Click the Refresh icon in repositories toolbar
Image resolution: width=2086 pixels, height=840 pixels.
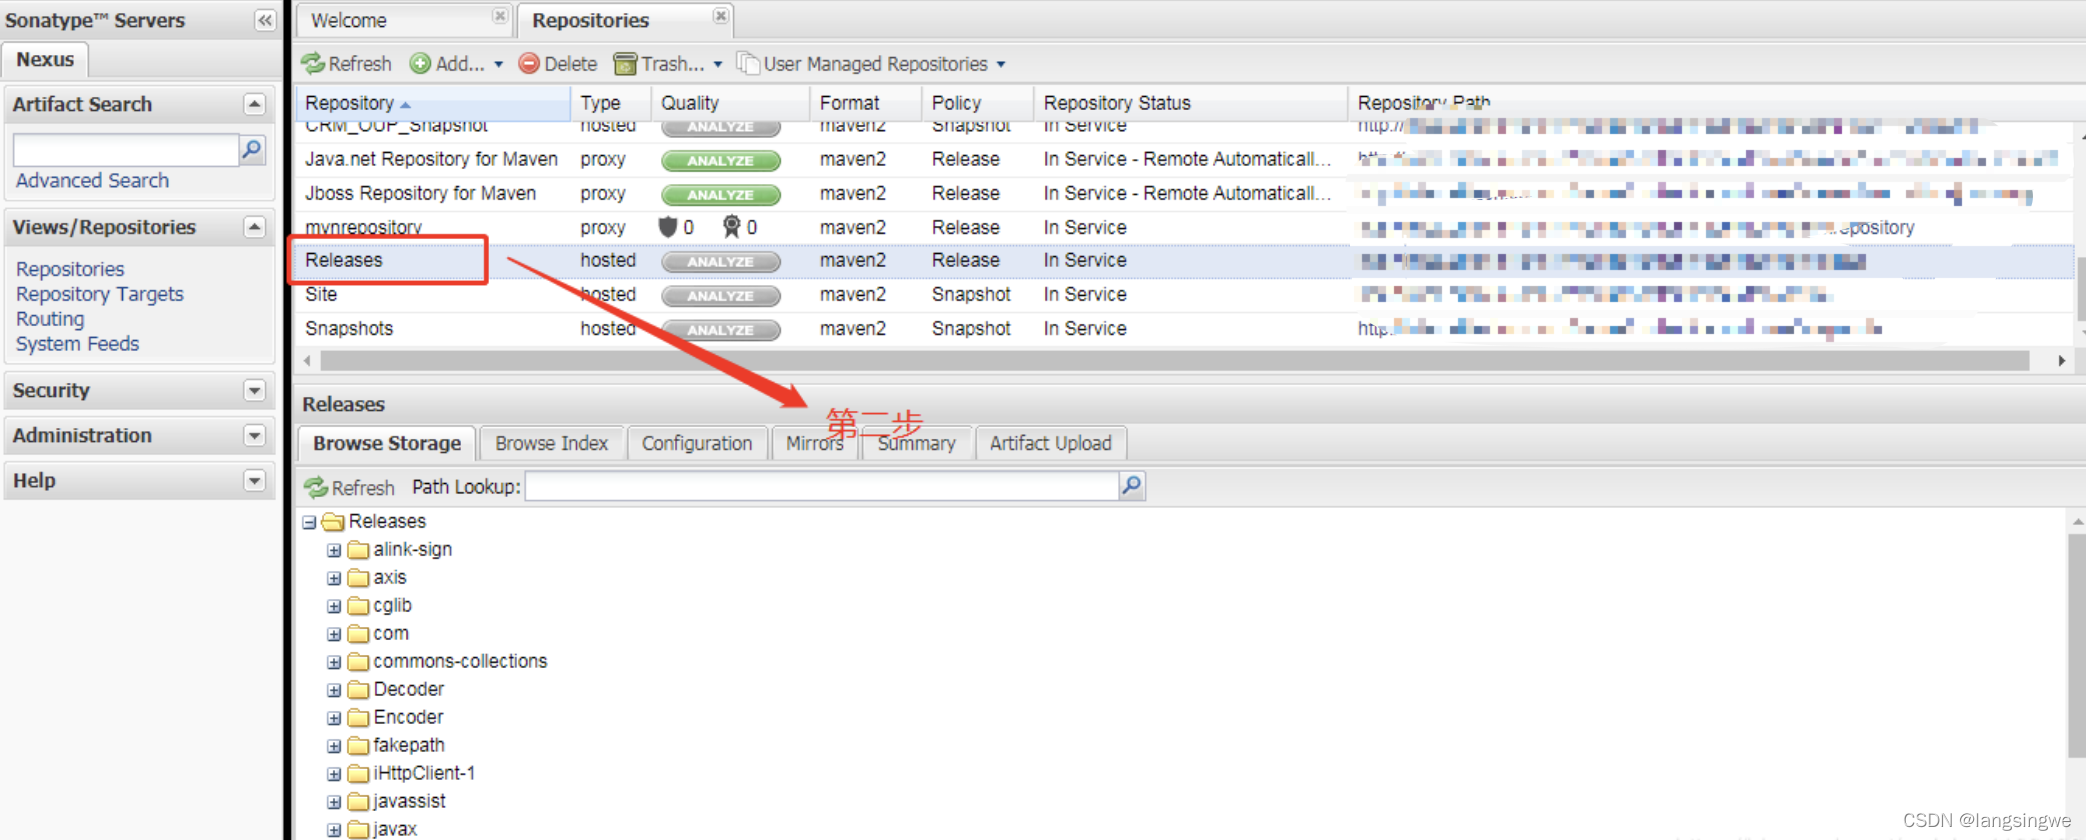(x=313, y=64)
